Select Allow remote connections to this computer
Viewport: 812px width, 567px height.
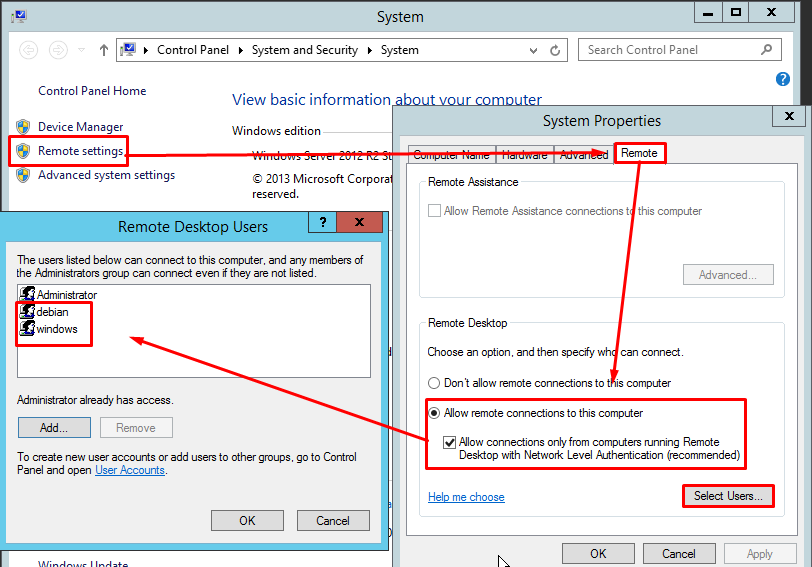pos(434,413)
